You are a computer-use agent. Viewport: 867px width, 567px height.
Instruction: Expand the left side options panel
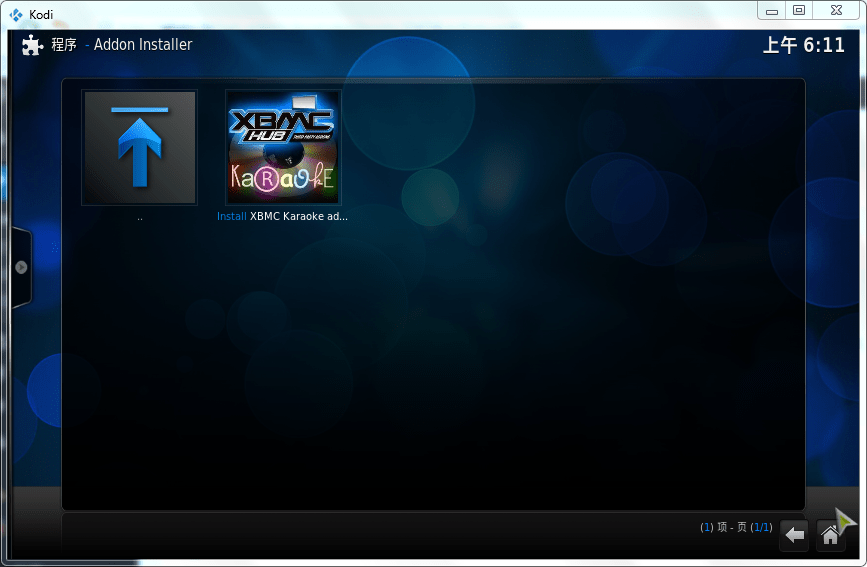tap(21, 267)
